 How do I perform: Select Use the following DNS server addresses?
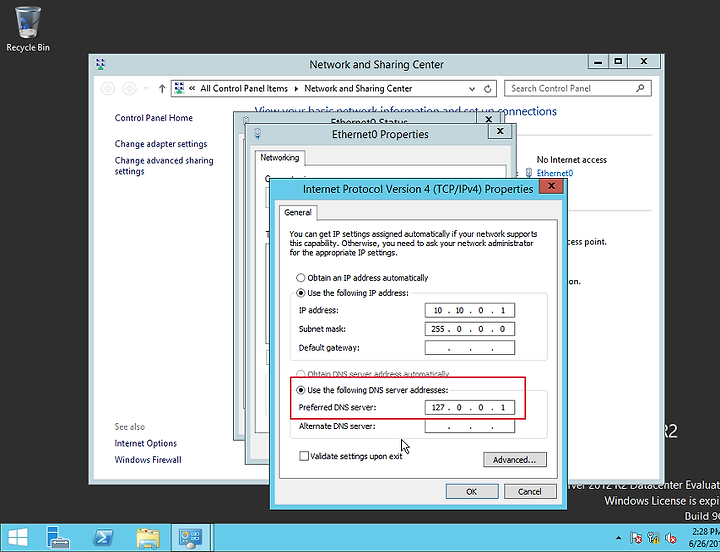(300, 390)
